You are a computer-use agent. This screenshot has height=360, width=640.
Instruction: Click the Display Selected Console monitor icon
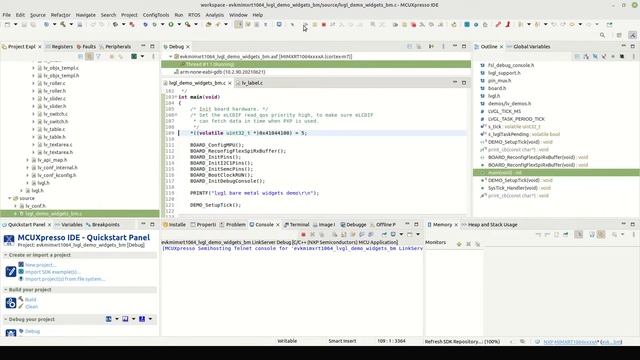(393, 234)
